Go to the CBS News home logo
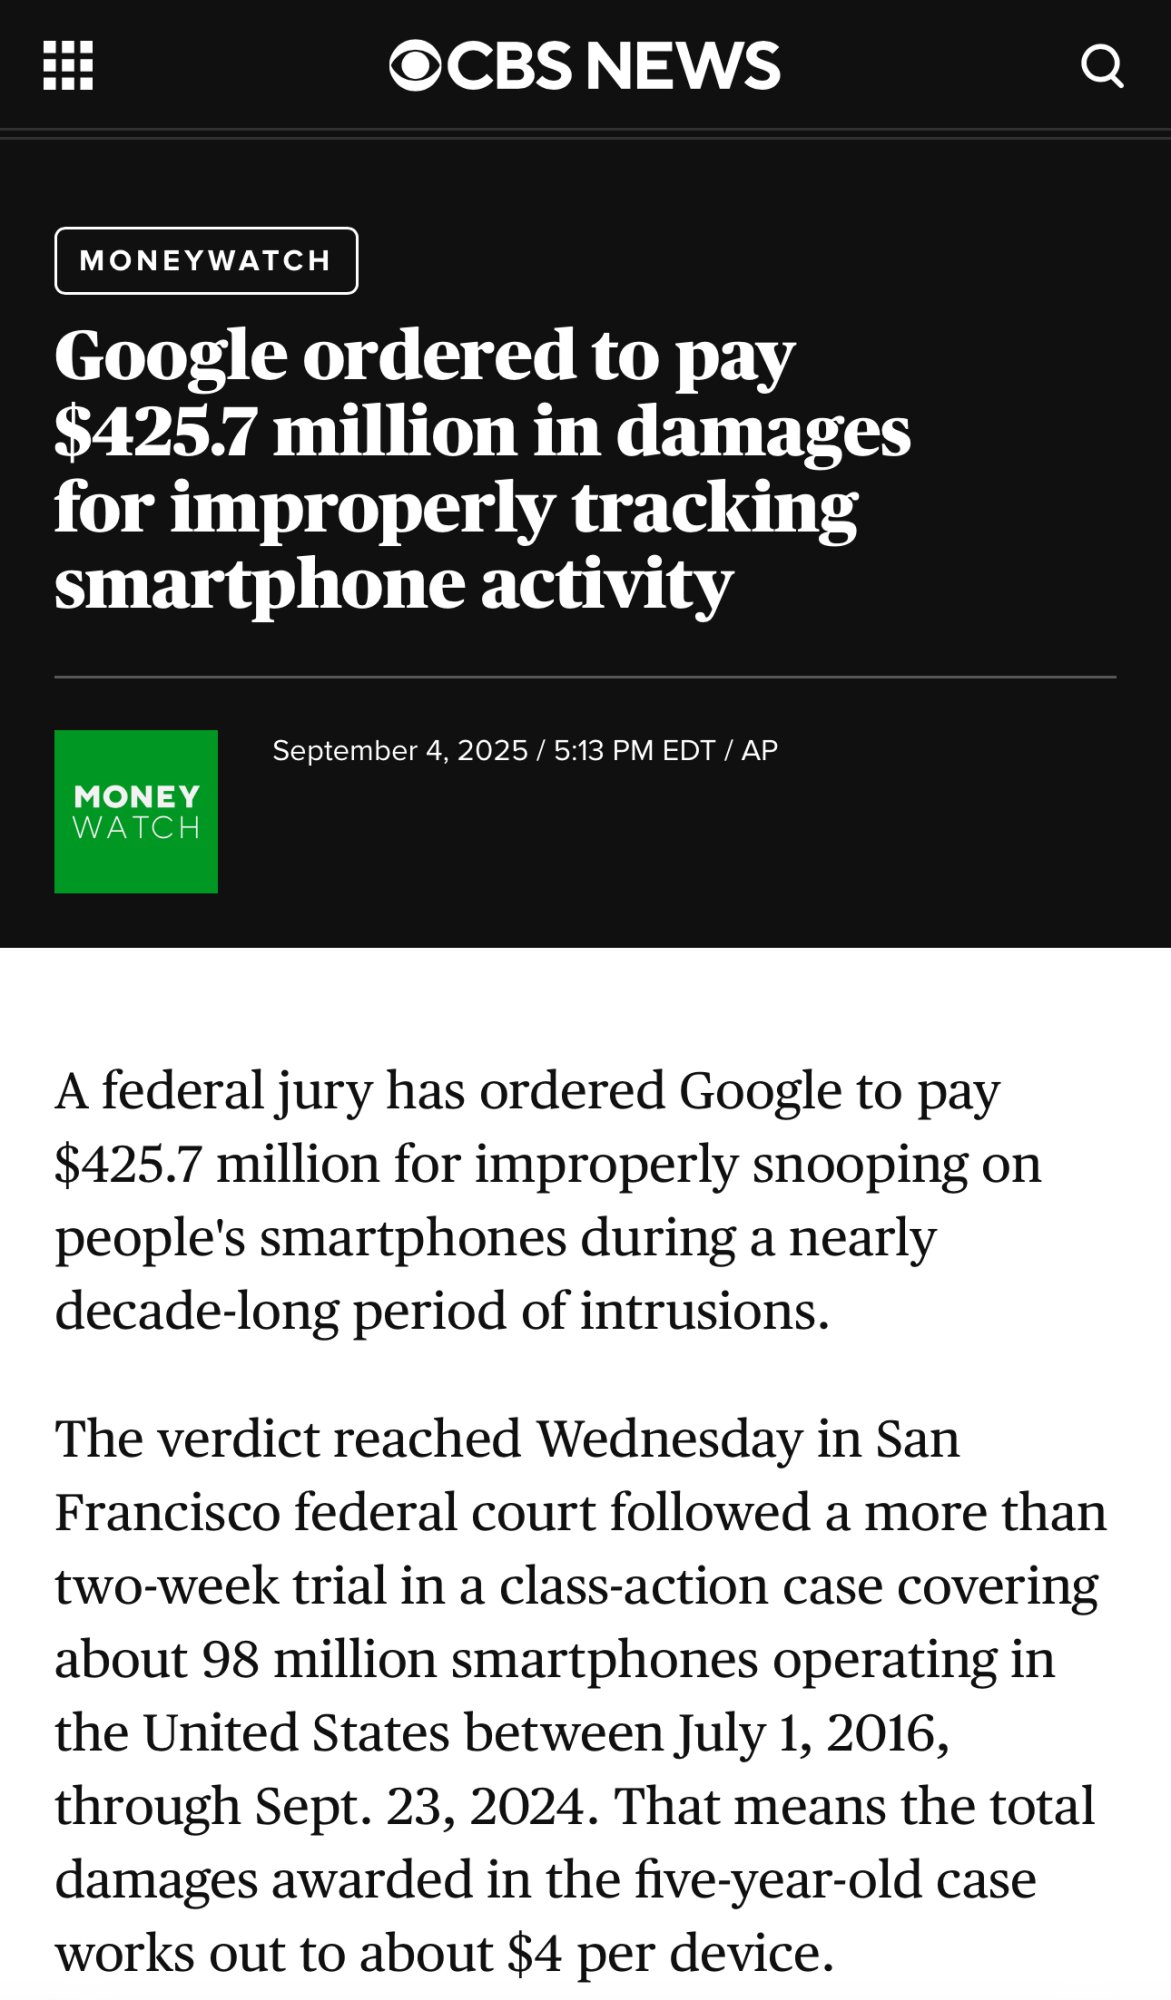The width and height of the screenshot is (1171, 2000). point(584,66)
